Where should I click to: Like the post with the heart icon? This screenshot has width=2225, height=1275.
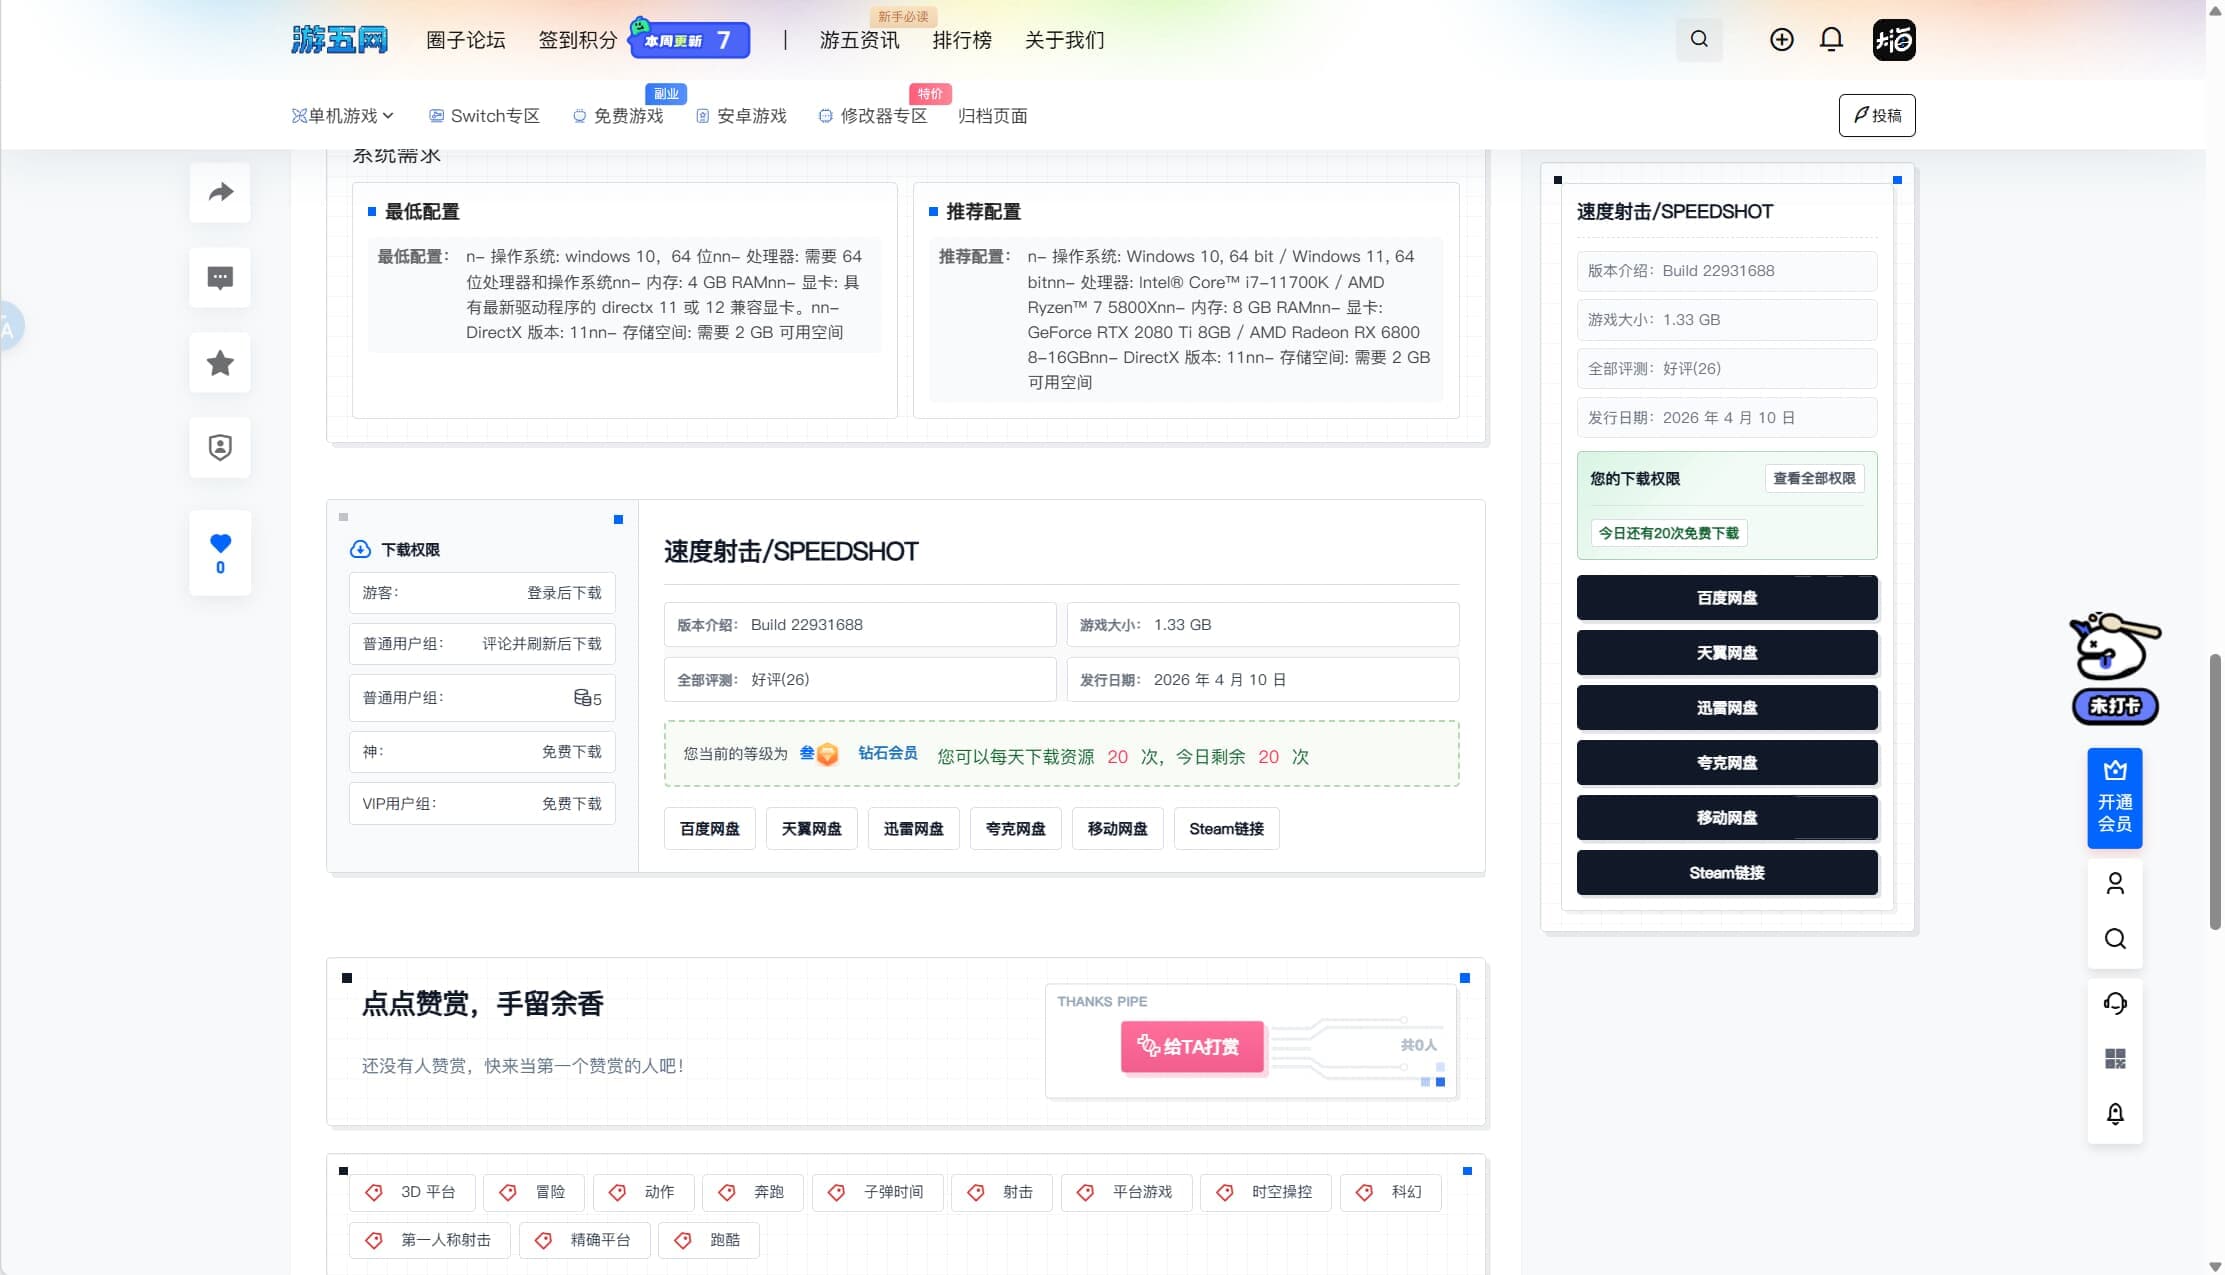click(x=220, y=553)
